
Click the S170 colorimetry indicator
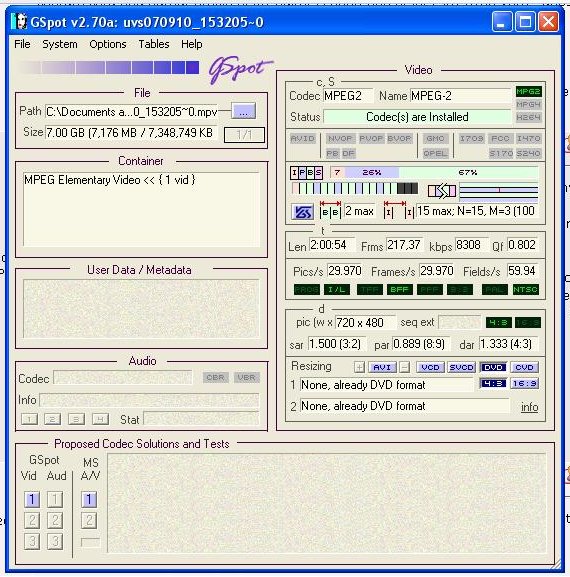(x=500, y=153)
